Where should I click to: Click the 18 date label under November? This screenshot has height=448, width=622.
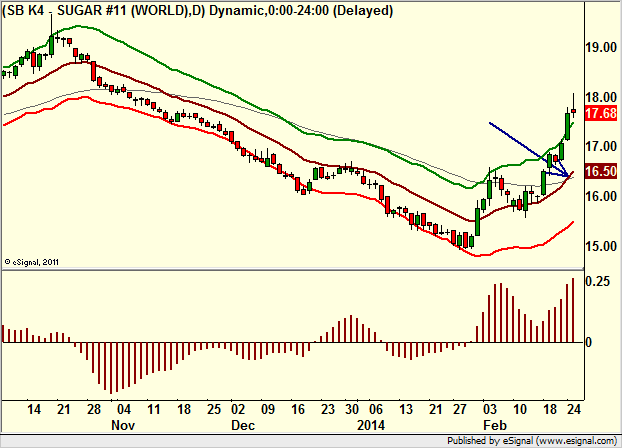[184, 409]
